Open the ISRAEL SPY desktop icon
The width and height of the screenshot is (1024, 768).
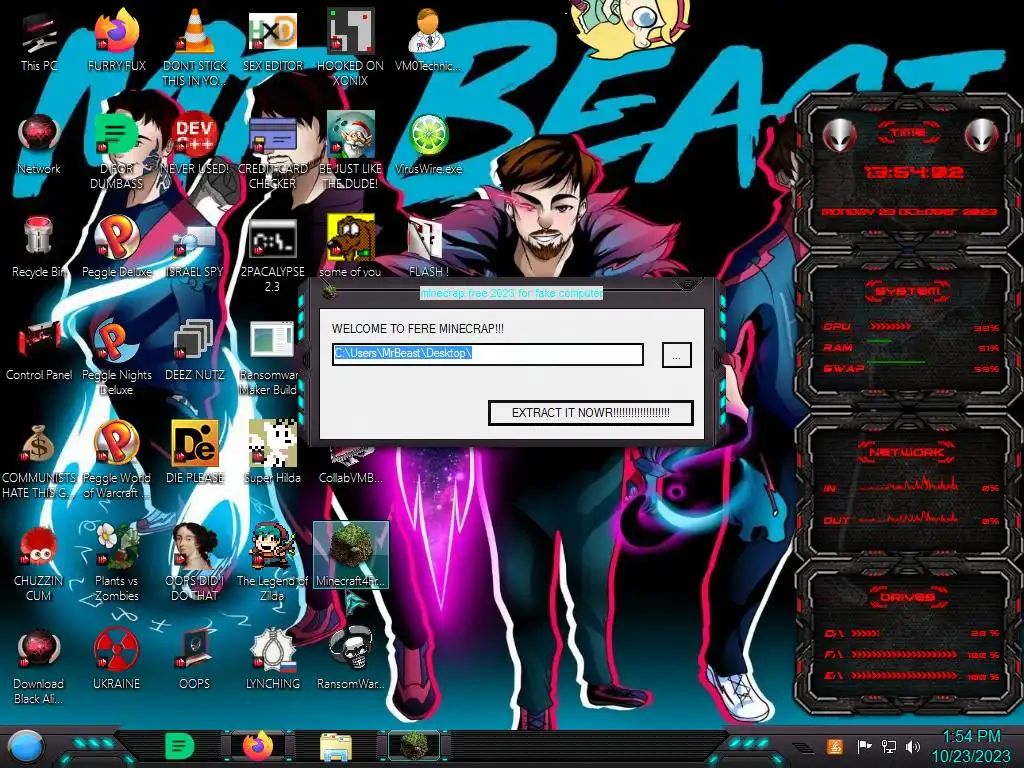pyautogui.click(x=195, y=248)
